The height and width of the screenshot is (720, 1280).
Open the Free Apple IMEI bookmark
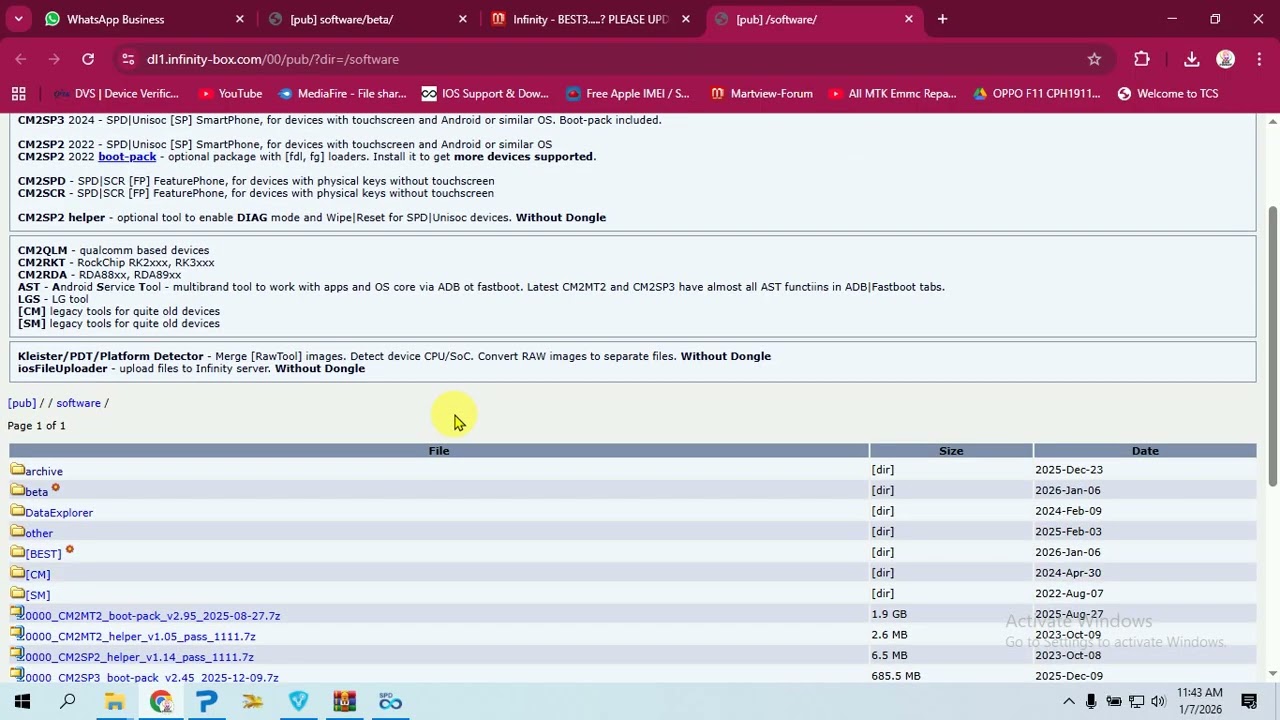point(628,94)
